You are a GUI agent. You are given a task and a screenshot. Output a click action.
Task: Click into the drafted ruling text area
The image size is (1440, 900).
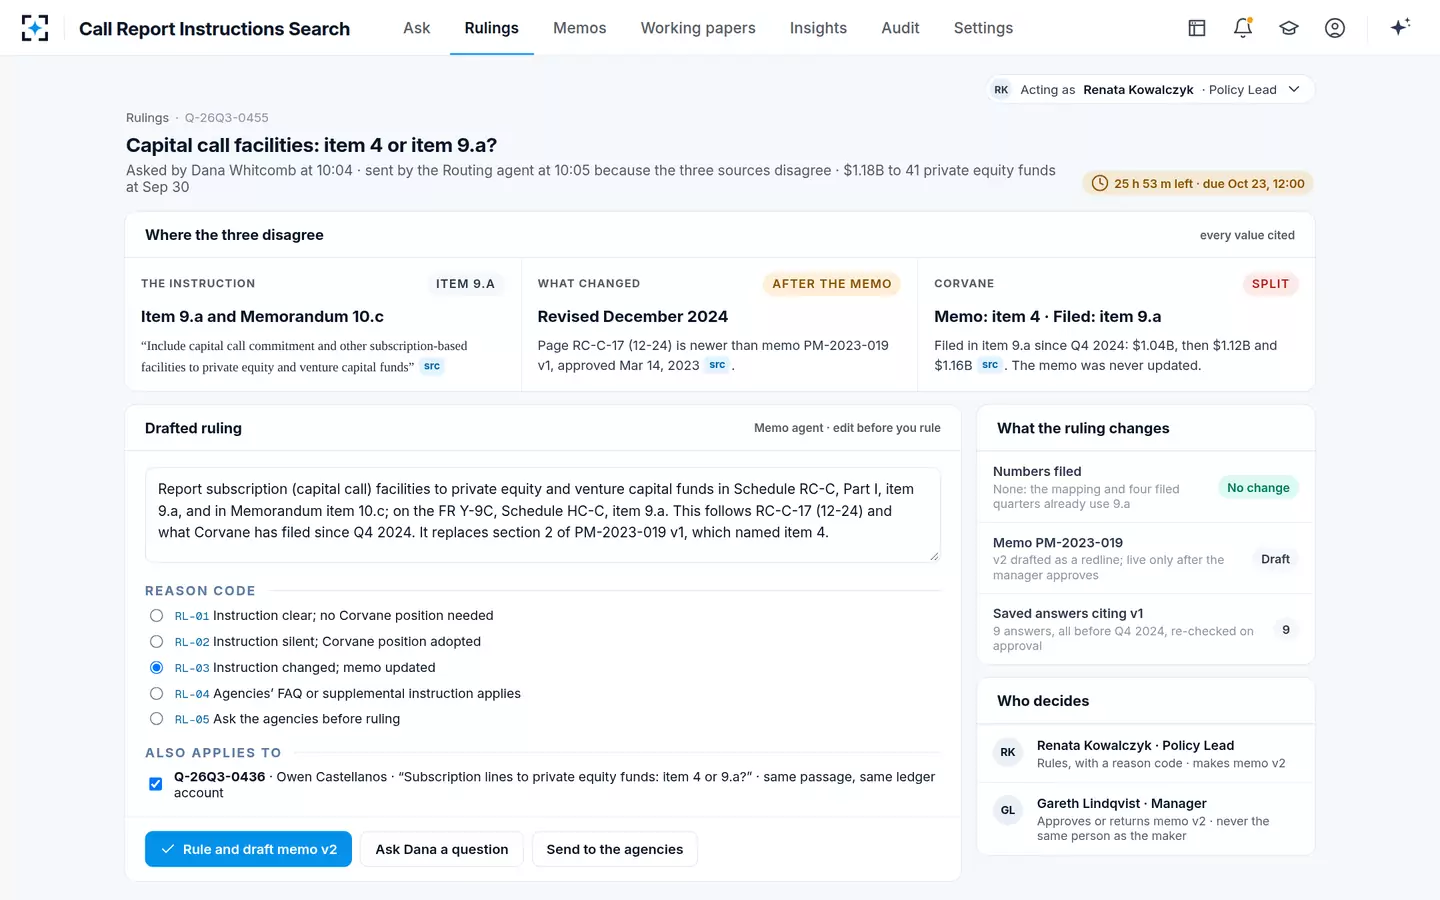pos(543,515)
